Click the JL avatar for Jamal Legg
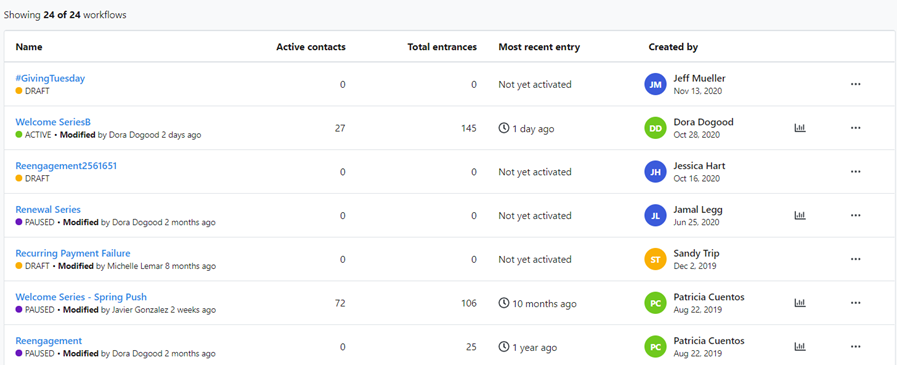The image size is (898, 365). tap(656, 216)
